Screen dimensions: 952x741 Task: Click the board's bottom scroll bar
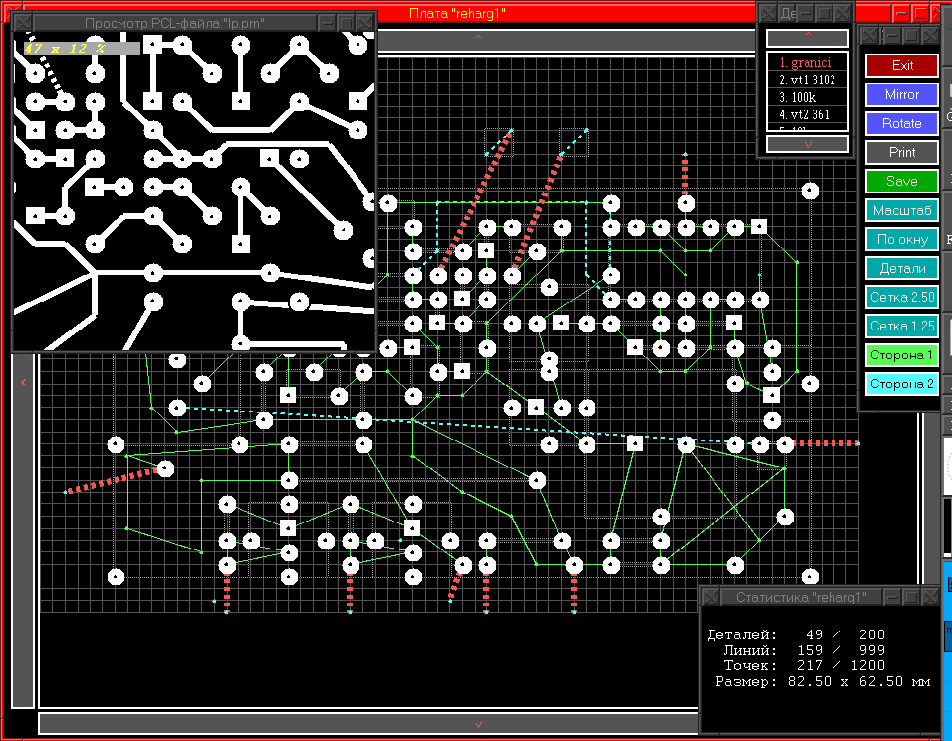click(x=369, y=723)
